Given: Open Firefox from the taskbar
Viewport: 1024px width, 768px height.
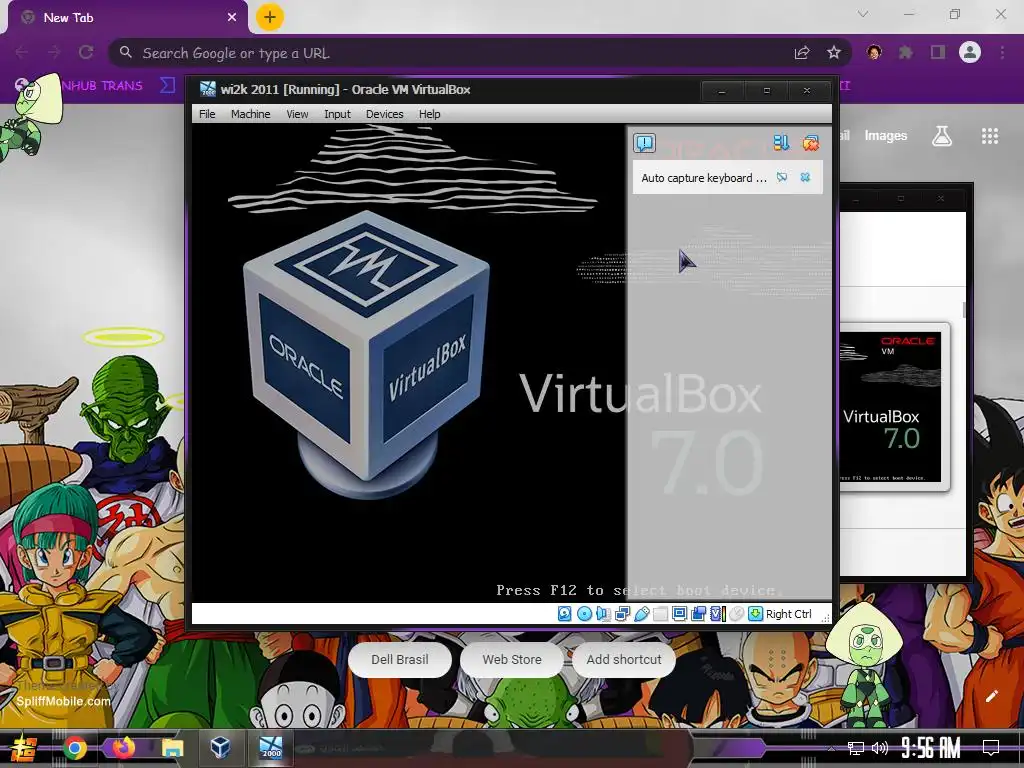Looking at the screenshot, I should 123,747.
